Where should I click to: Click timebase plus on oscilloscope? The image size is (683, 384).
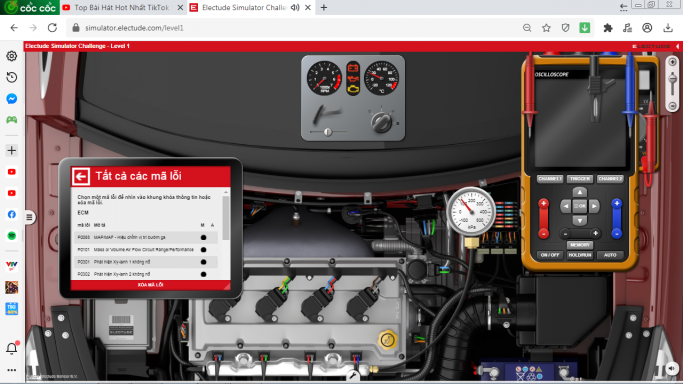pos(595,234)
